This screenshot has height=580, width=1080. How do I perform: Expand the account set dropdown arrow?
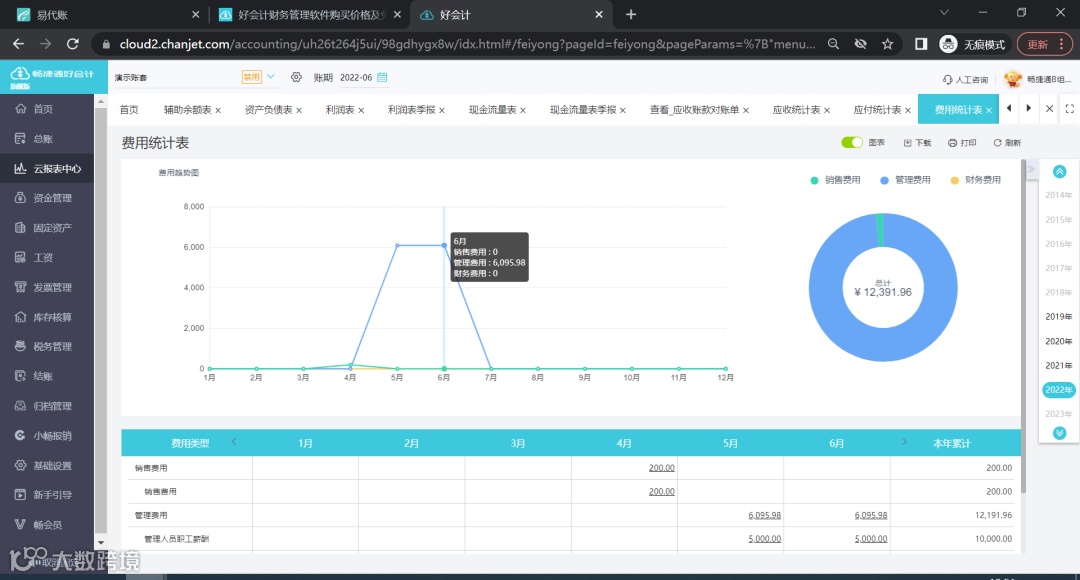point(271,76)
